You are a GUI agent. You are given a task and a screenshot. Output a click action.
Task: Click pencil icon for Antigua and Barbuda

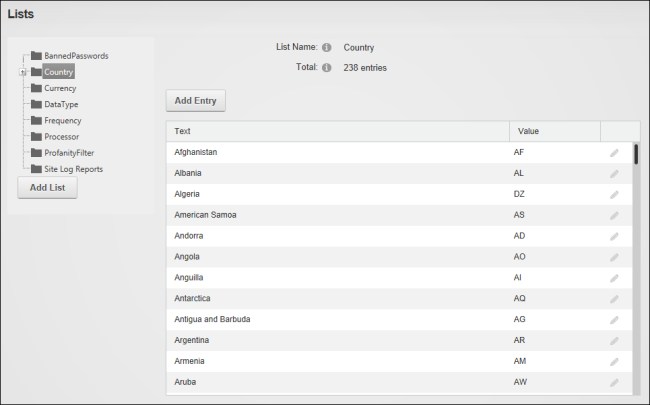[614, 320]
